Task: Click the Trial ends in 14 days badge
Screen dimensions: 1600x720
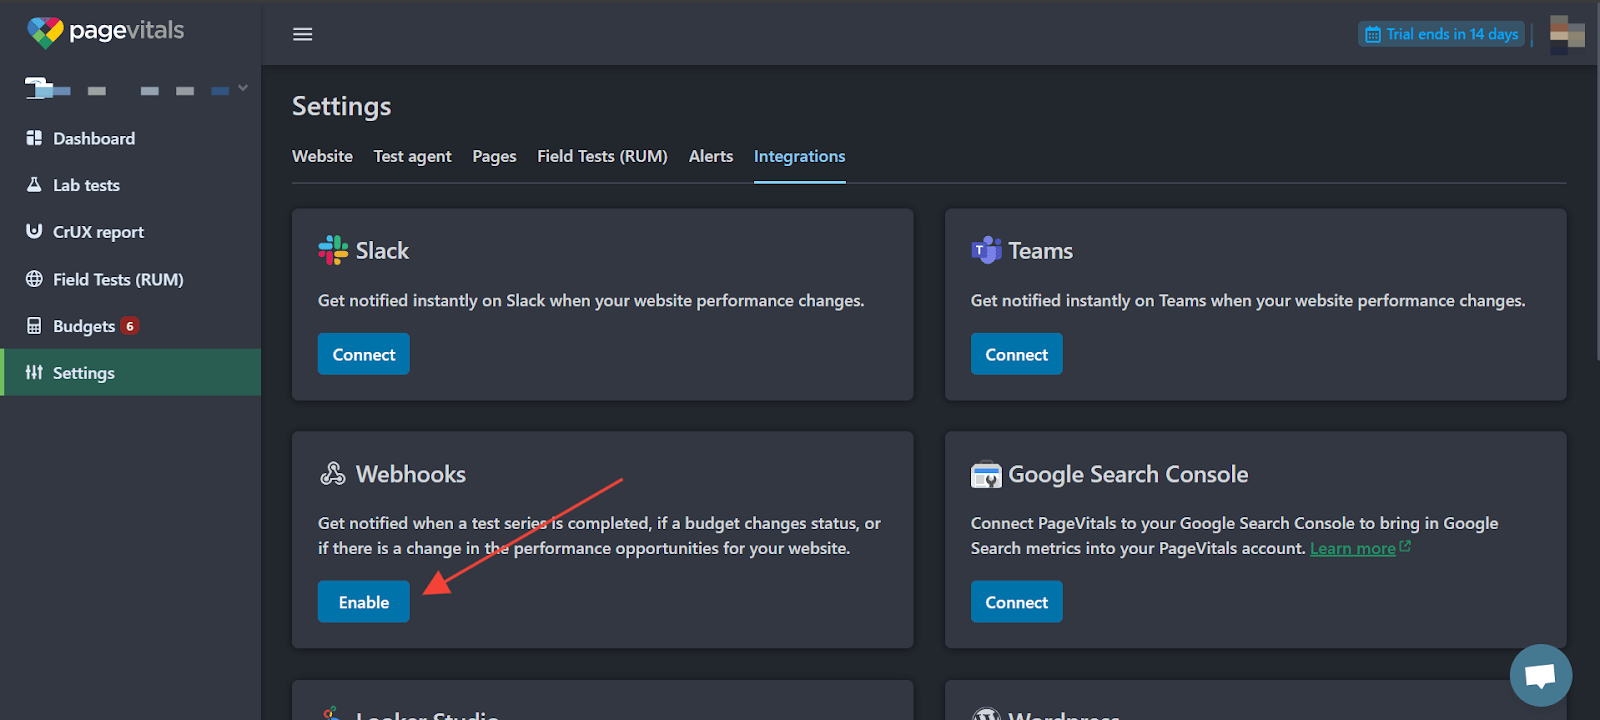Action: pos(1441,34)
